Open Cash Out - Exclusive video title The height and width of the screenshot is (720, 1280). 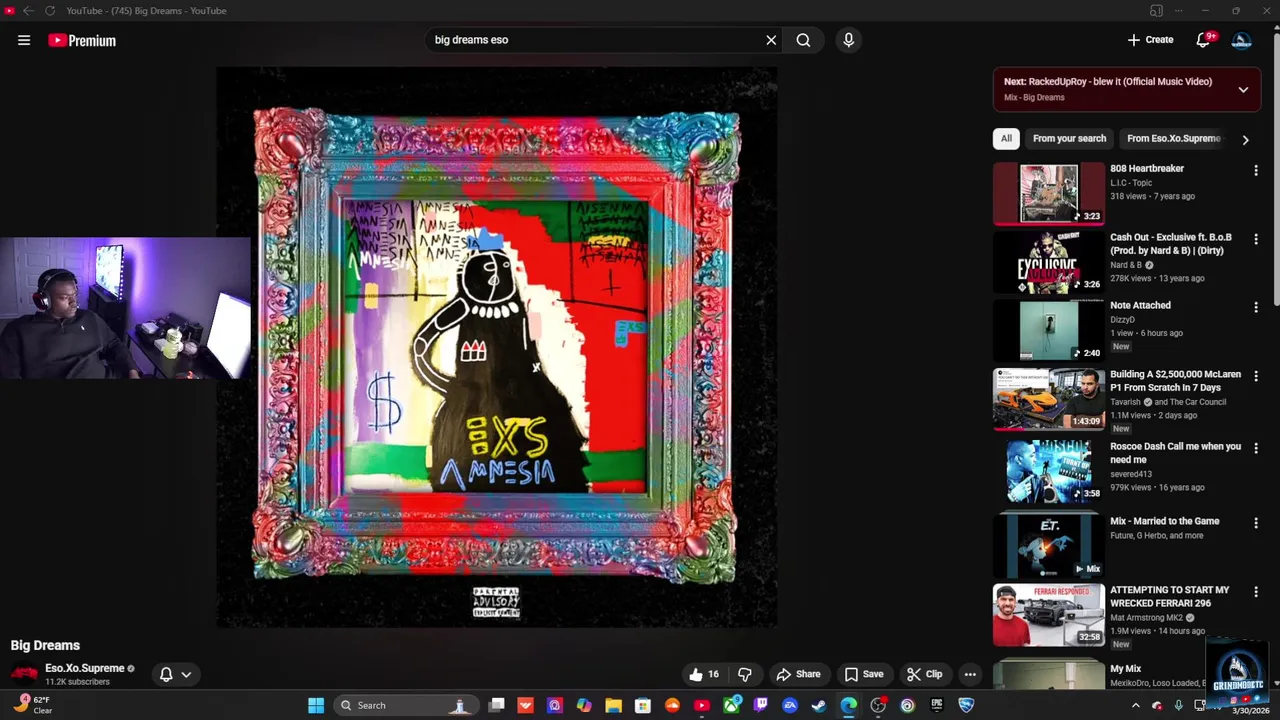point(1170,244)
